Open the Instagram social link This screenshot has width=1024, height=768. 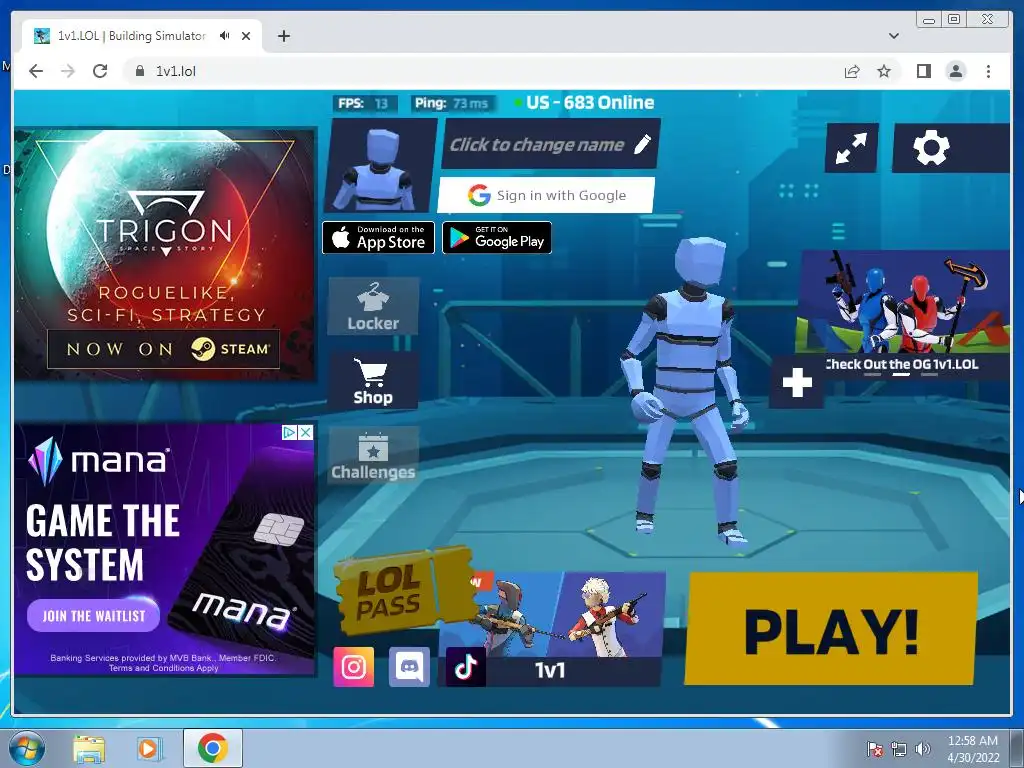point(354,667)
